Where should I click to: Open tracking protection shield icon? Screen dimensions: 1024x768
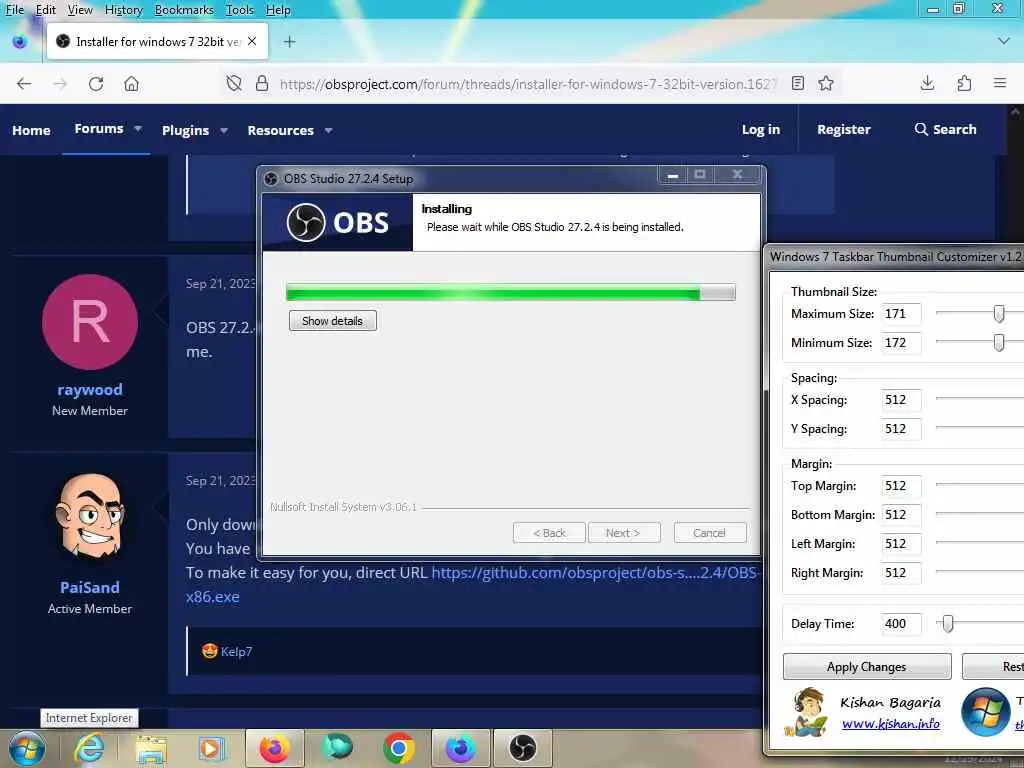[234, 84]
